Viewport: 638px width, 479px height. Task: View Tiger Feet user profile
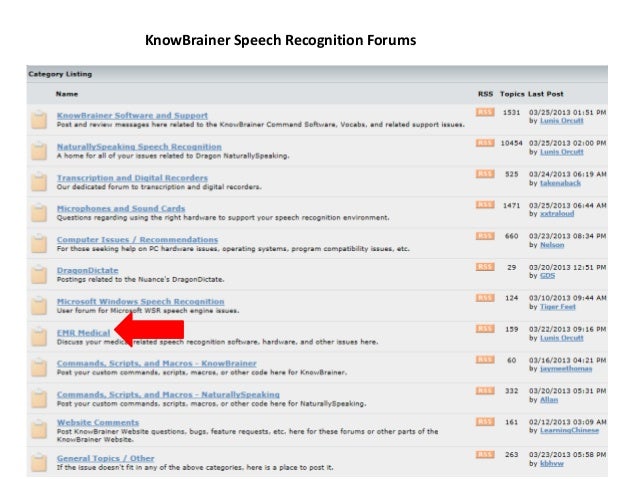(x=558, y=307)
